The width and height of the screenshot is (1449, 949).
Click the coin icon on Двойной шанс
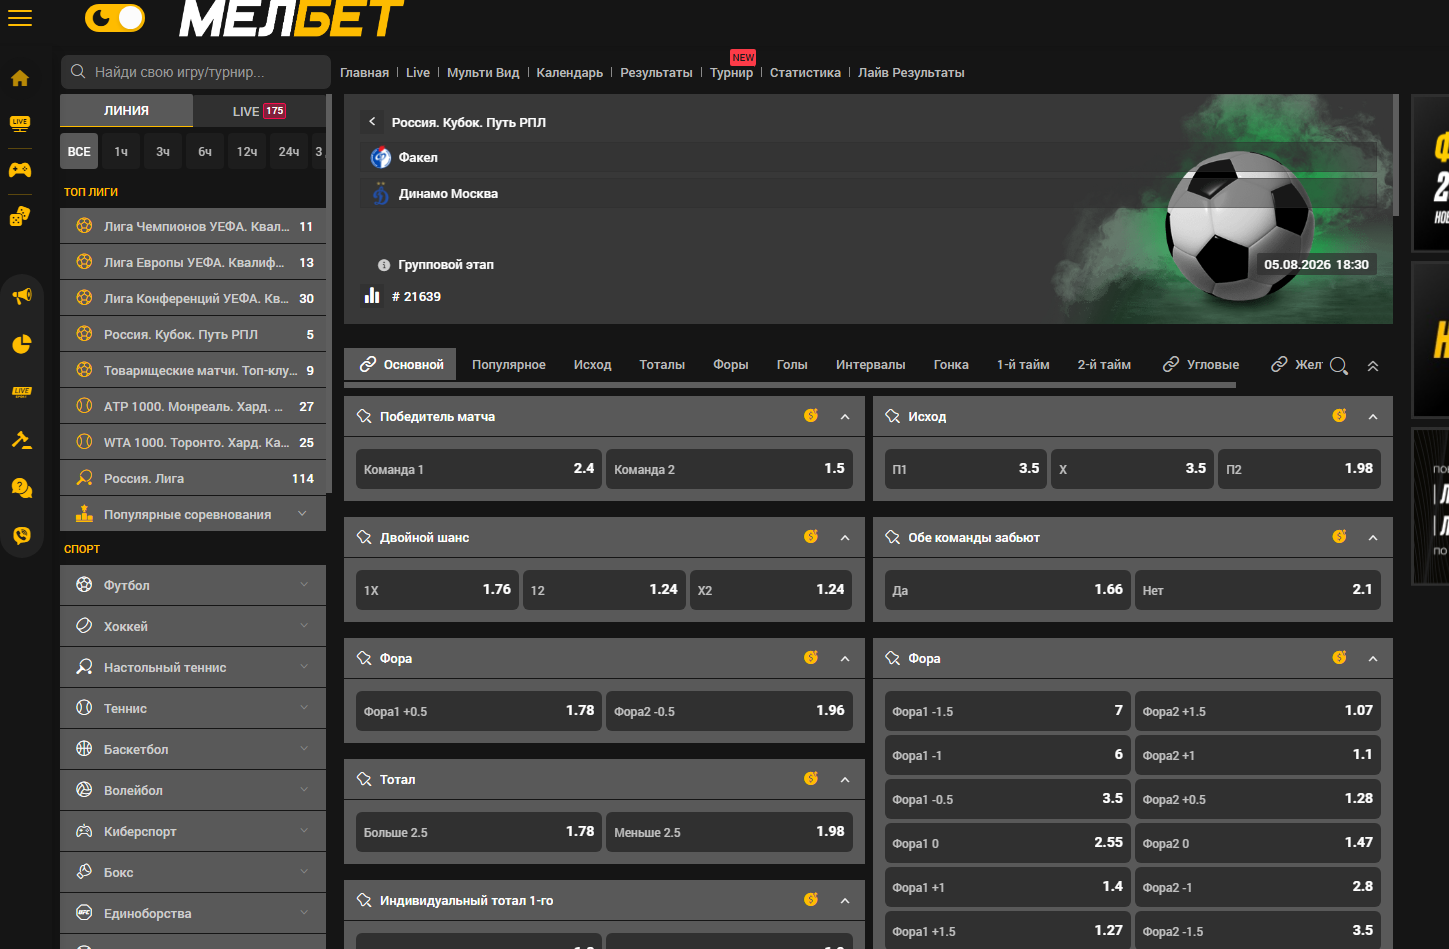pos(811,536)
